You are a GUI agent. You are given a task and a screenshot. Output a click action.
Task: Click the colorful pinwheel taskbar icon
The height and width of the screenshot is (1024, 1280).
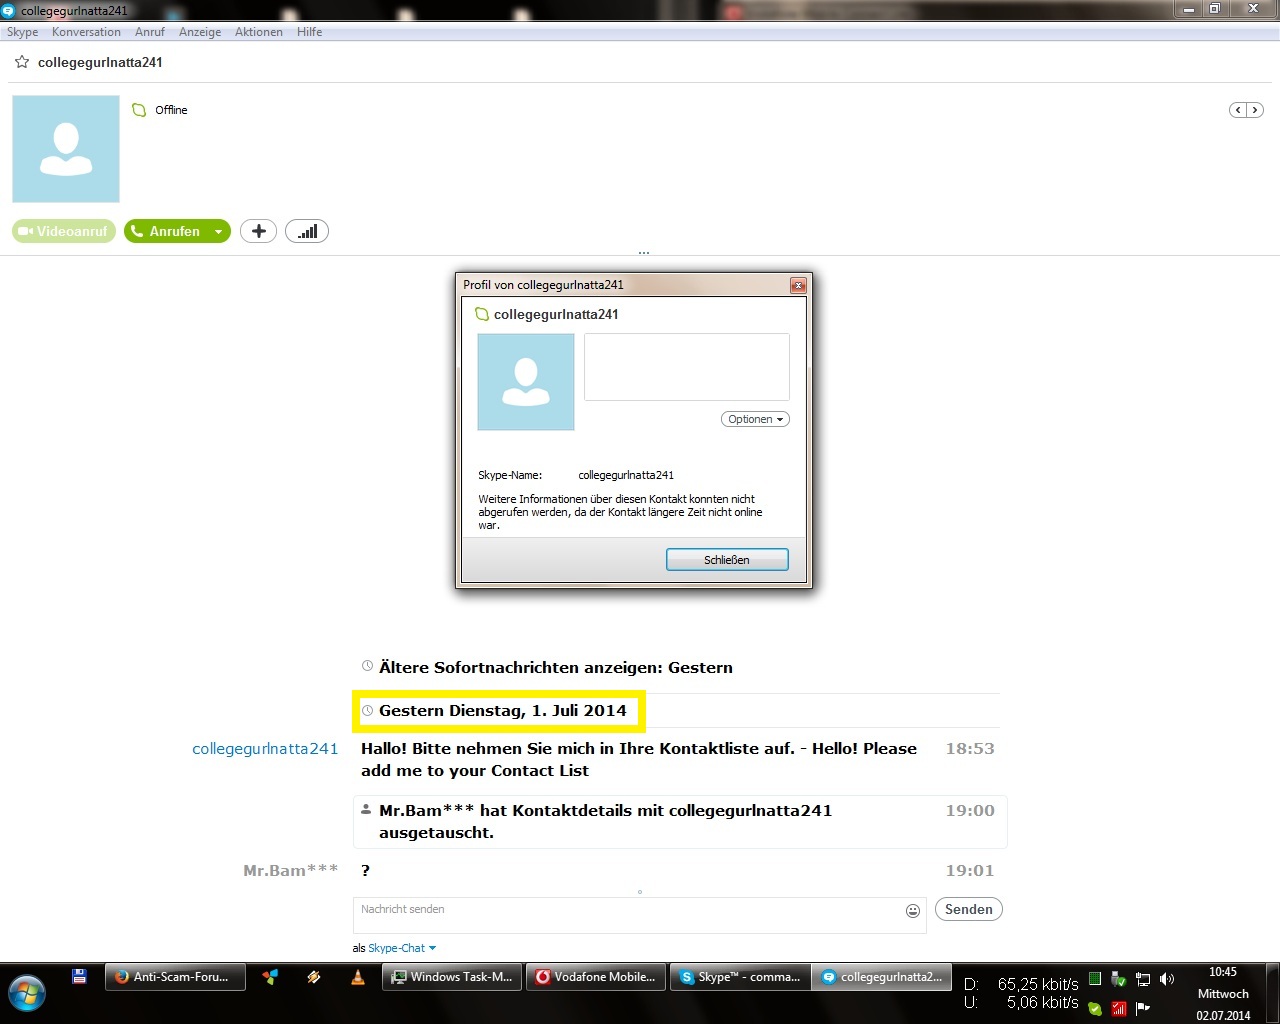[x=270, y=977]
